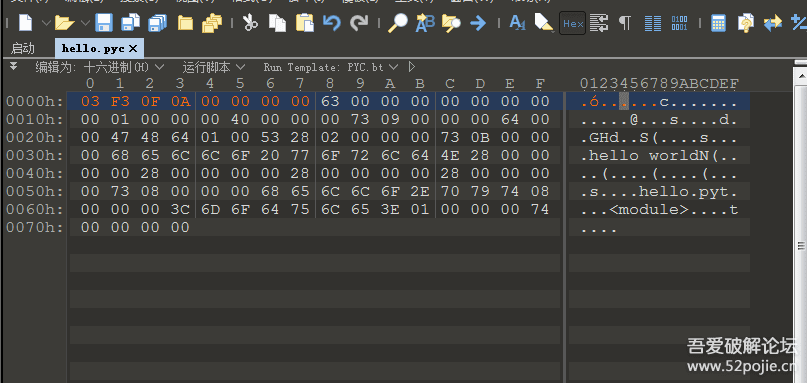The image size is (807, 383).
Task: Click the '.s....hello.pyt.' ASCII text
Action: pos(659,192)
